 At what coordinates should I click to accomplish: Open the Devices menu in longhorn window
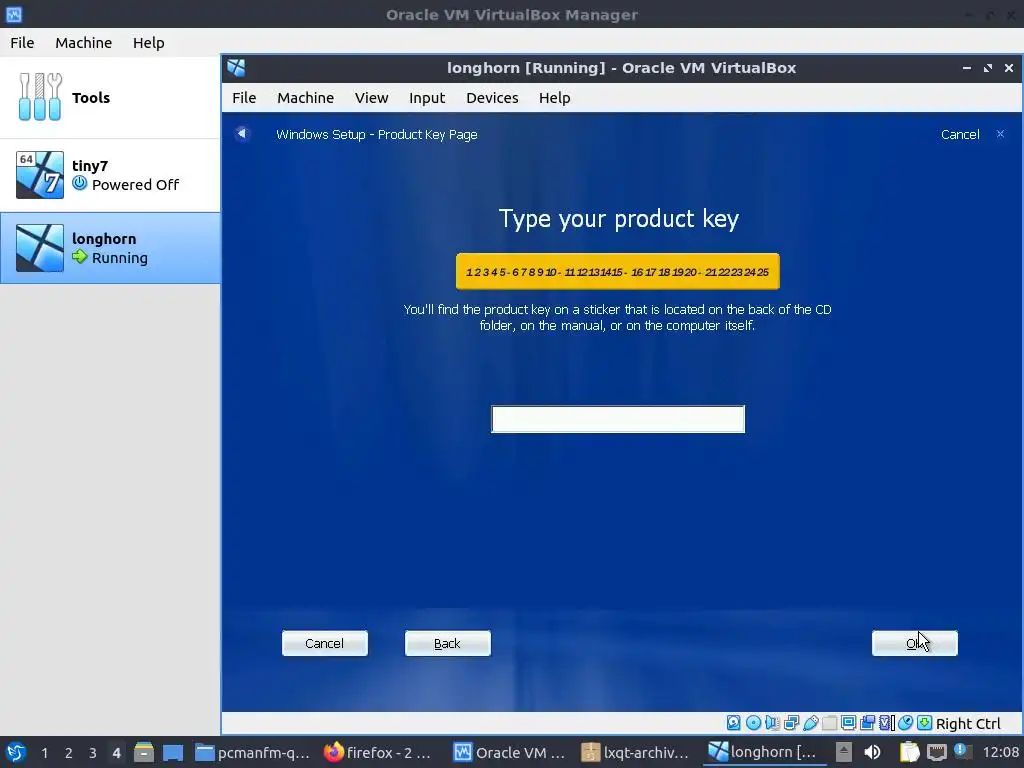[492, 97]
